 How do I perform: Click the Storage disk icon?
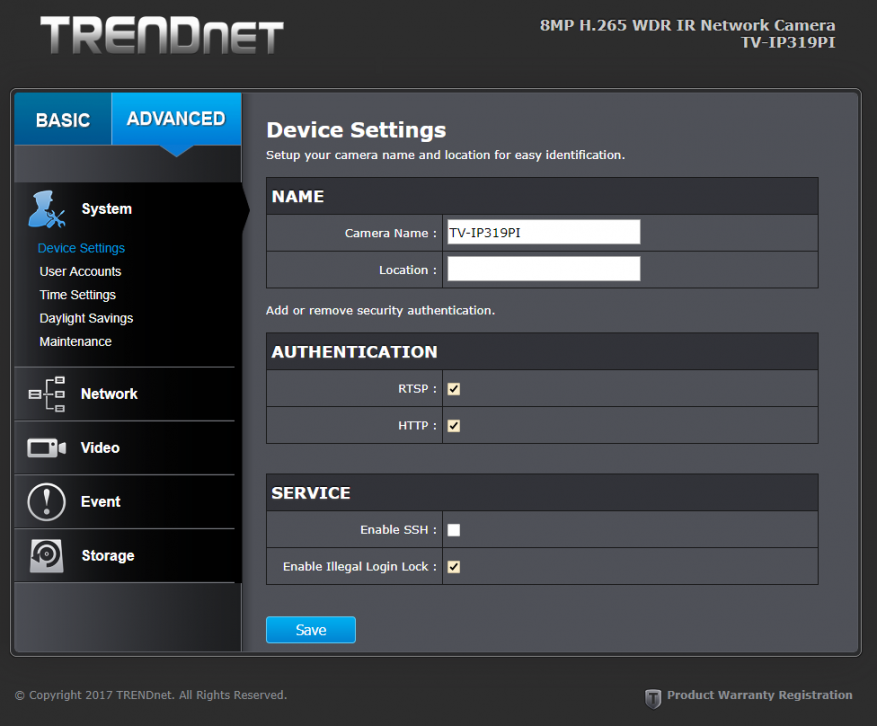46,555
